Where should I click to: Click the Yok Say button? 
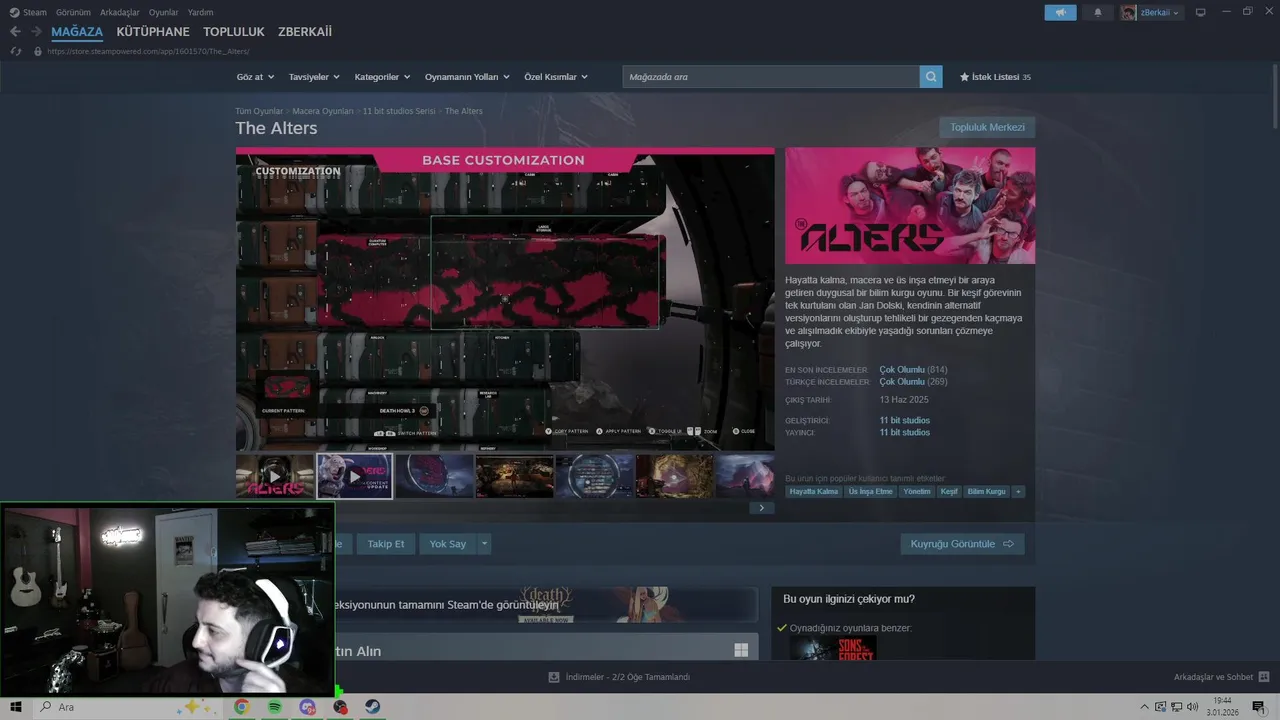[448, 544]
